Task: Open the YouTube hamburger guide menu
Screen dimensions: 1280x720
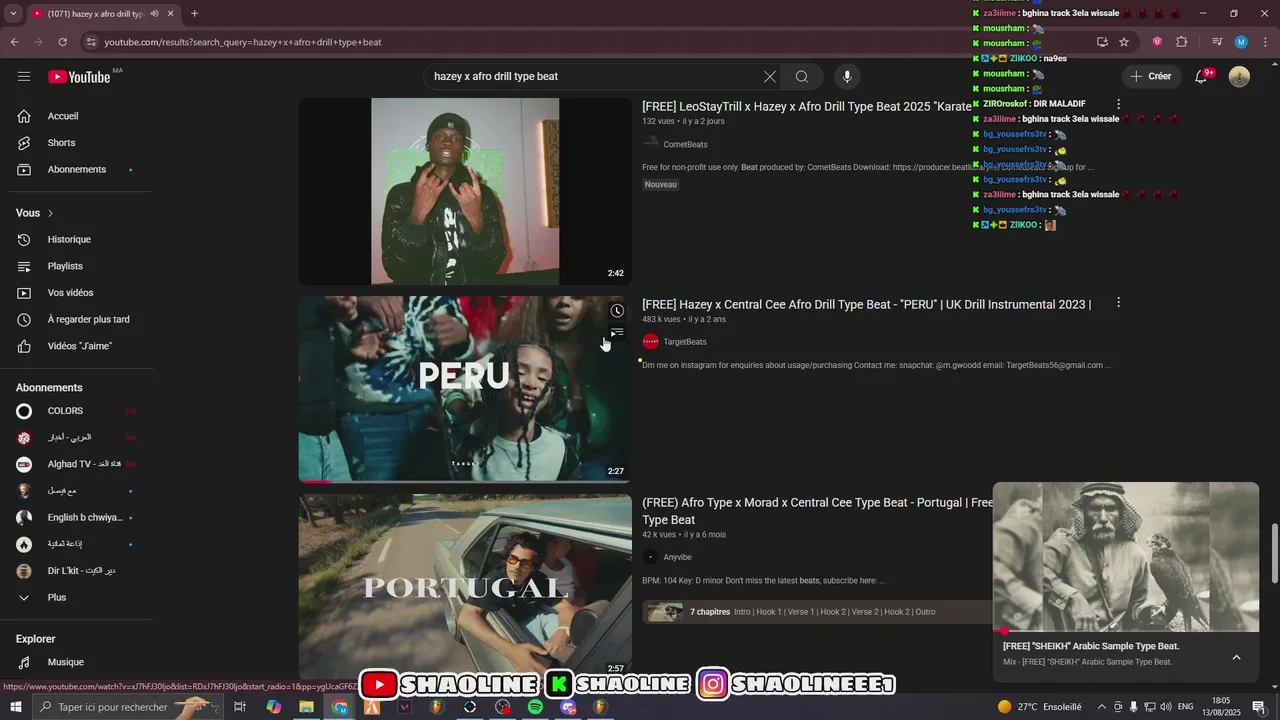Action: click(x=24, y=77)
